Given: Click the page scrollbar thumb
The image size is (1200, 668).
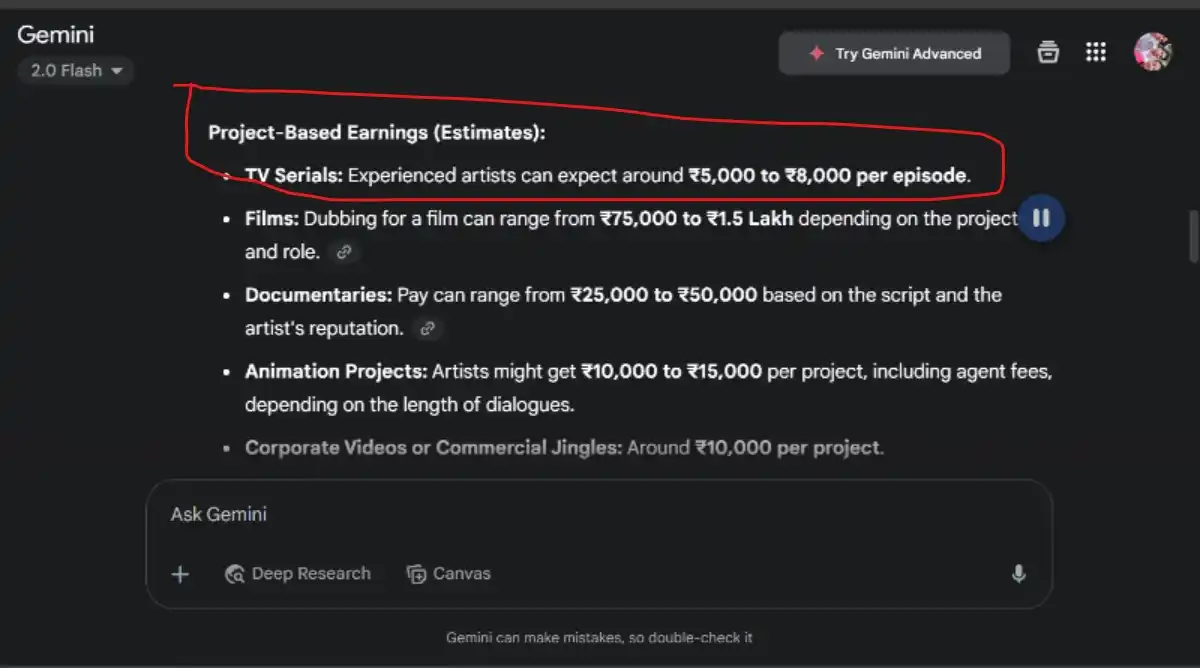Looking at the screenshot, I should coord(1191,235).
